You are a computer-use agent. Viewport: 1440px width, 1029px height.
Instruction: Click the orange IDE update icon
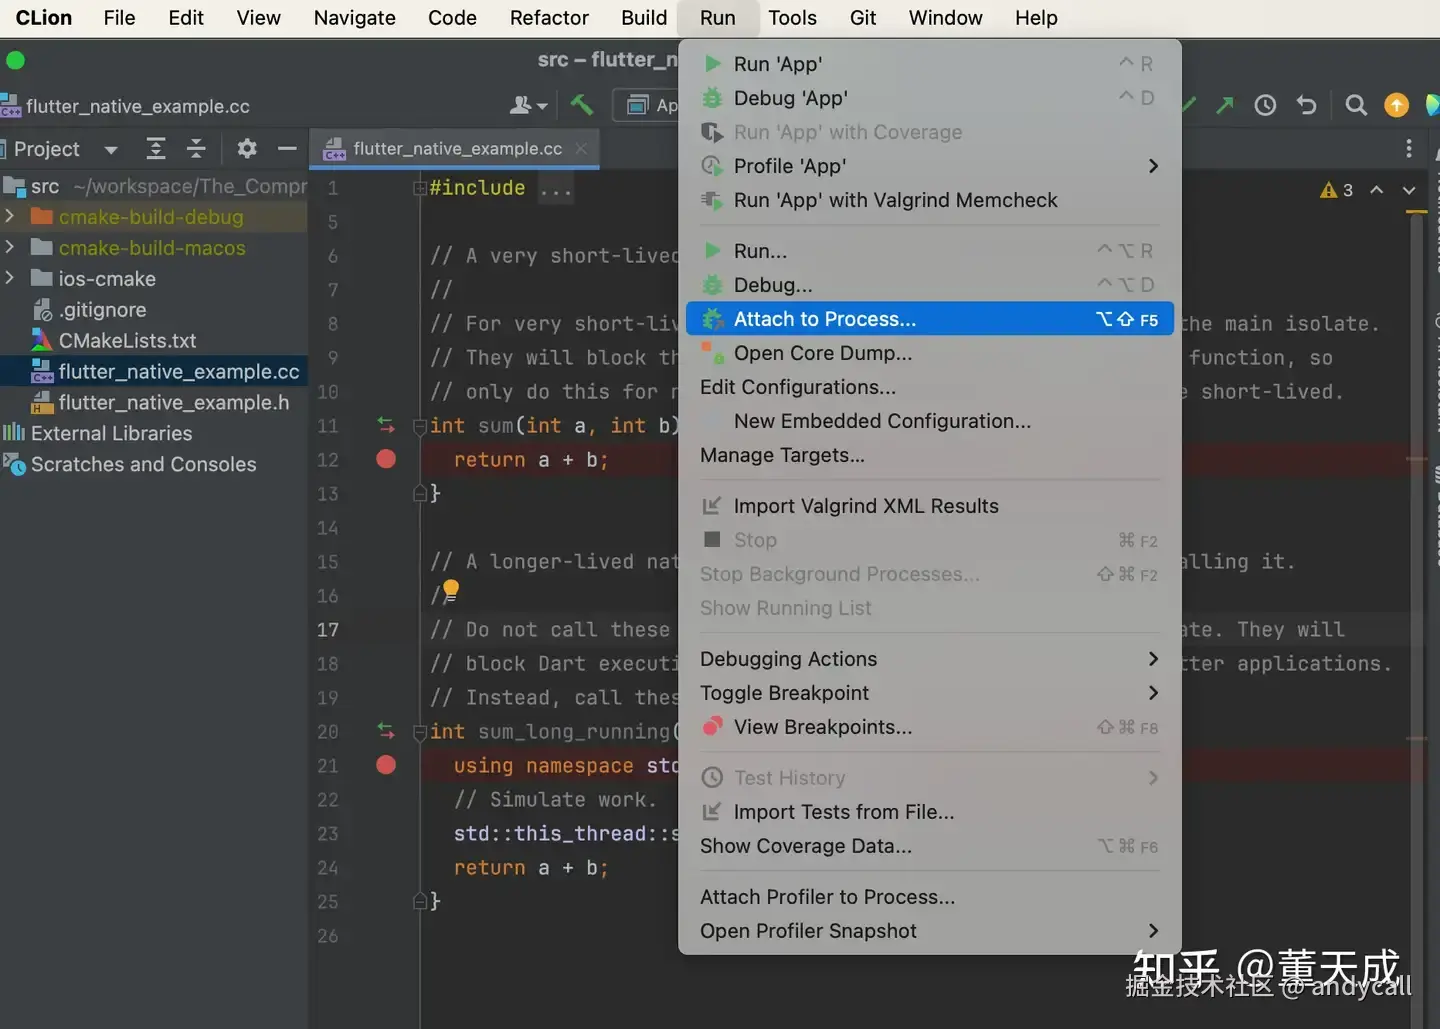1396,105
